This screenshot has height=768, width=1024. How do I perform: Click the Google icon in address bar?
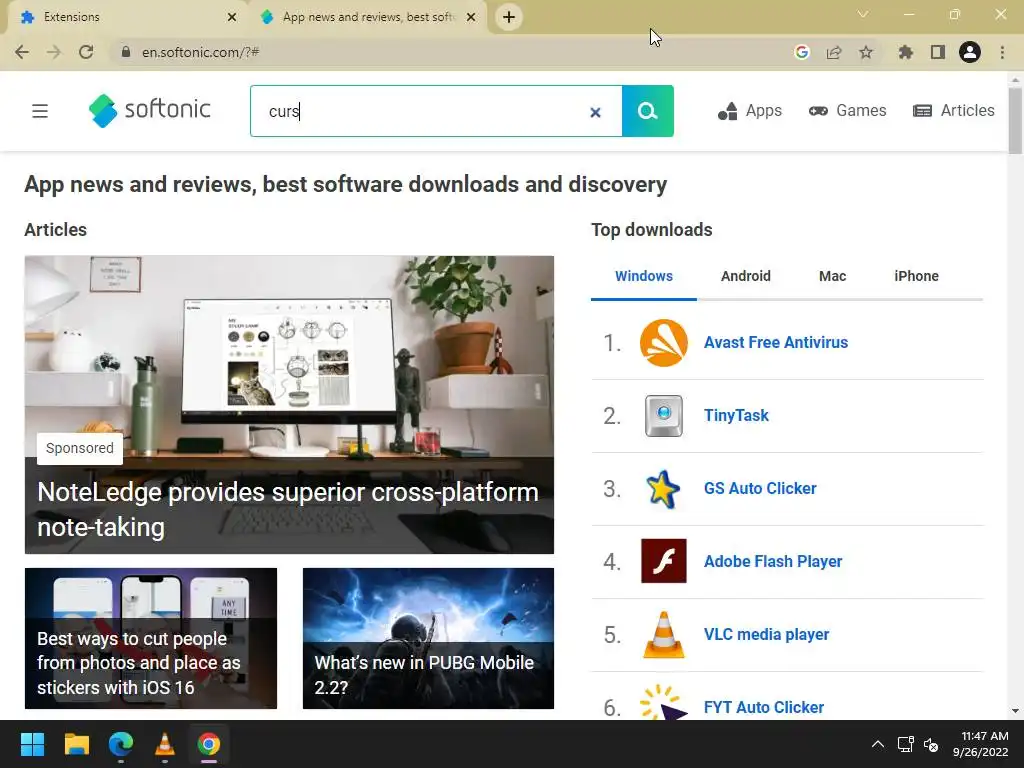pos(802,52)
